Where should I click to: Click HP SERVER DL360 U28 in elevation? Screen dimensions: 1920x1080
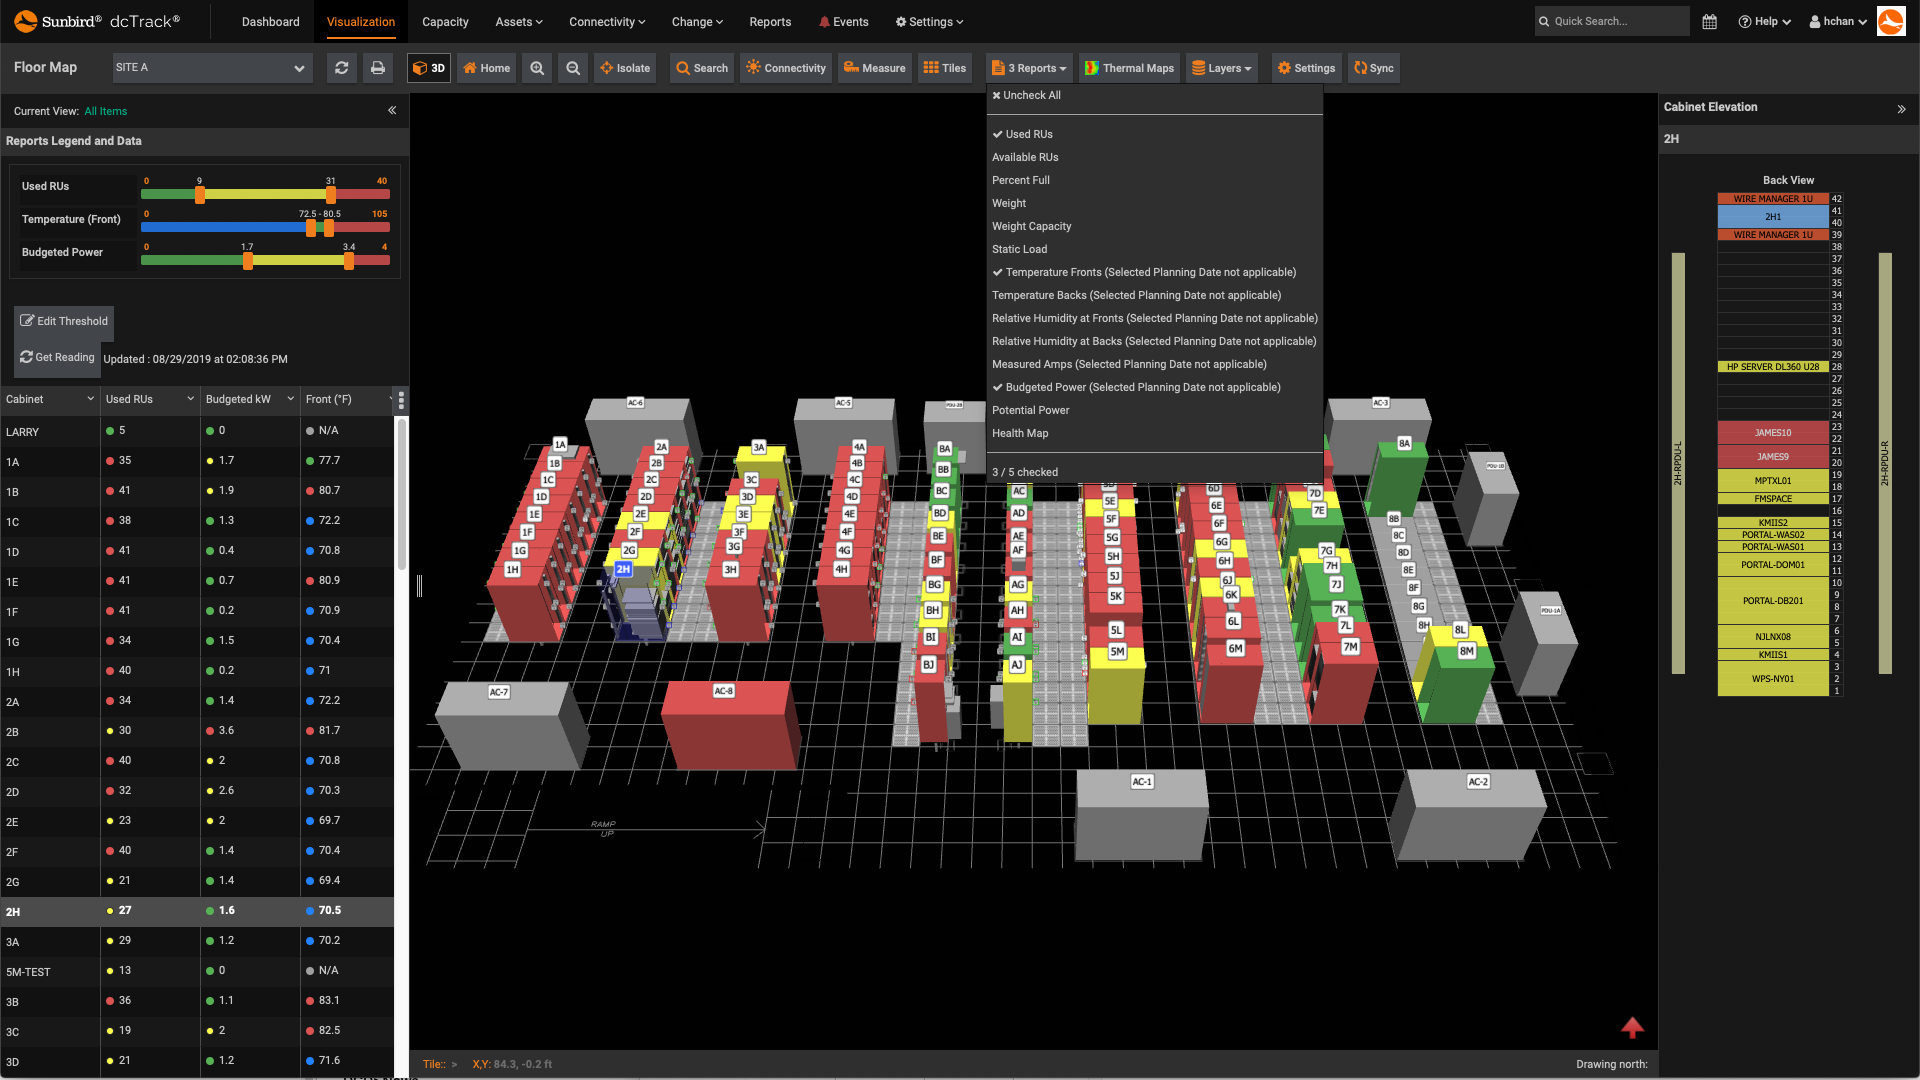1773,367
